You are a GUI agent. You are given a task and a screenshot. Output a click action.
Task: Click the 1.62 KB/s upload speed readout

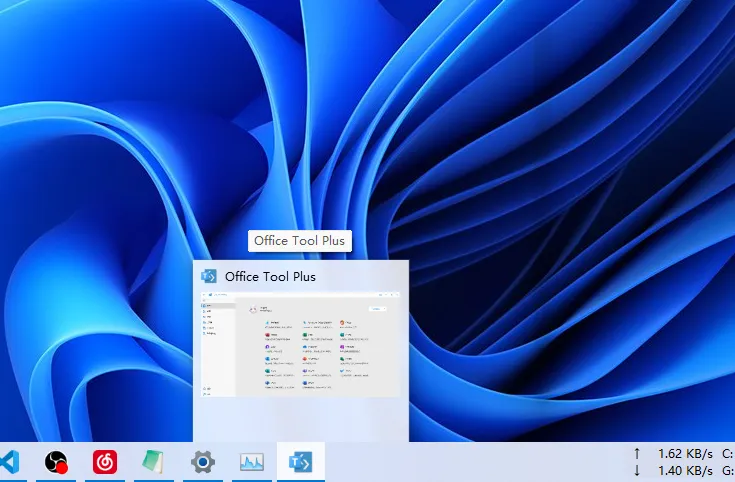click(685, 453)
